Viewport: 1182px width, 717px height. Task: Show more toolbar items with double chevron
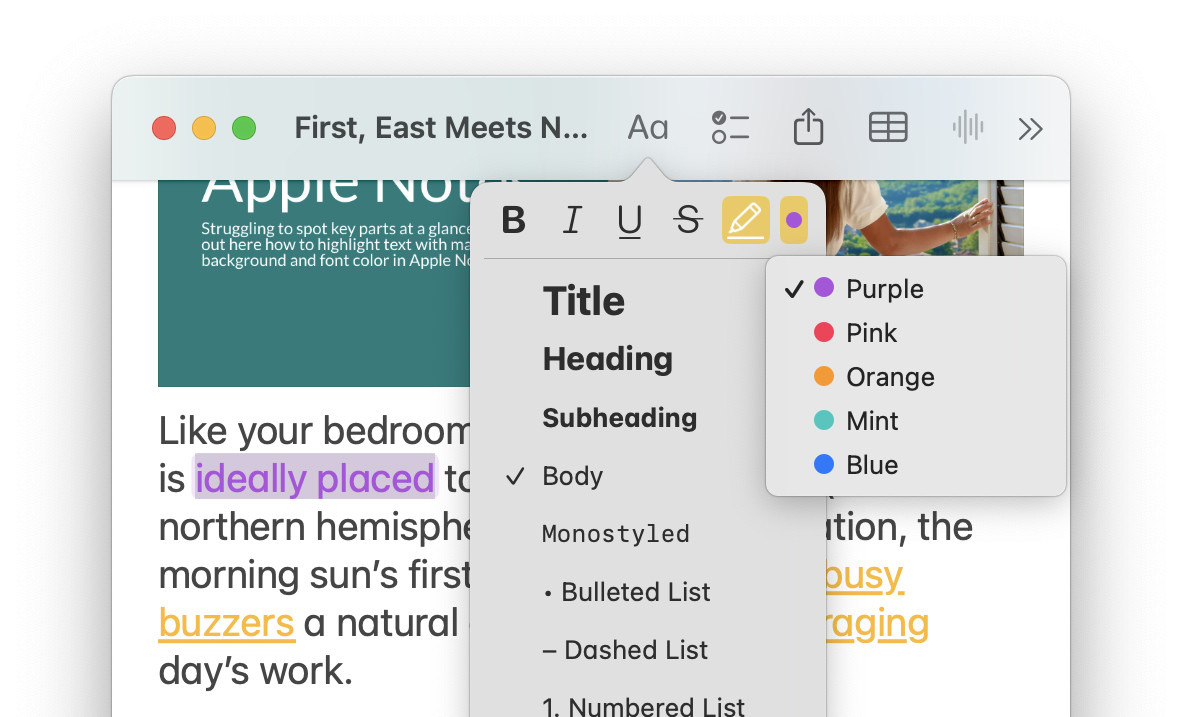point(1030,129)
